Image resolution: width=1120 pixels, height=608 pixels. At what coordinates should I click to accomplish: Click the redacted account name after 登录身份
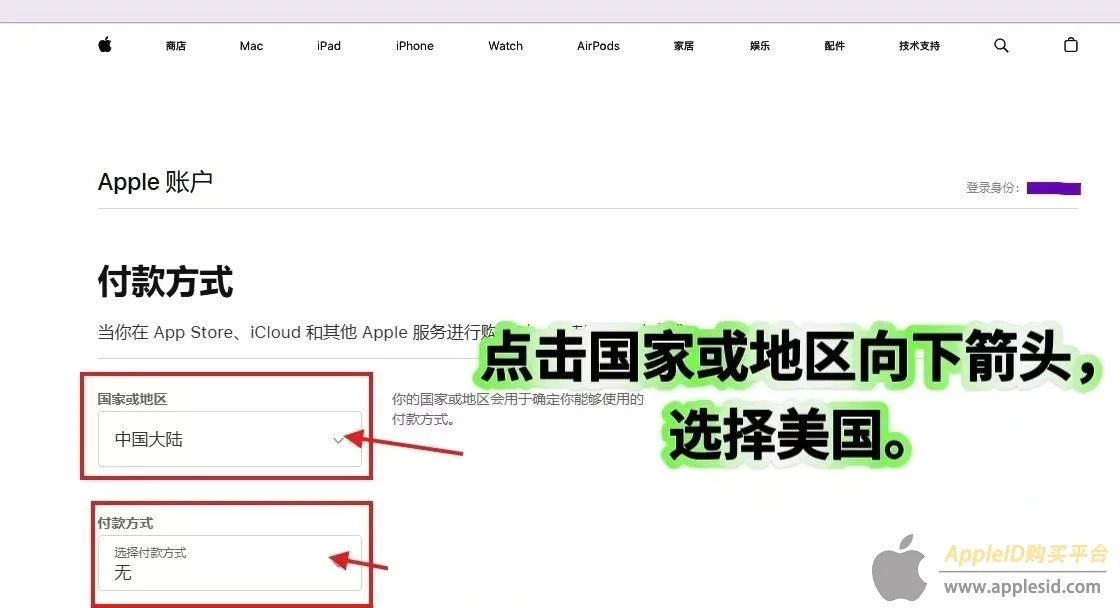coord(1053,188)
